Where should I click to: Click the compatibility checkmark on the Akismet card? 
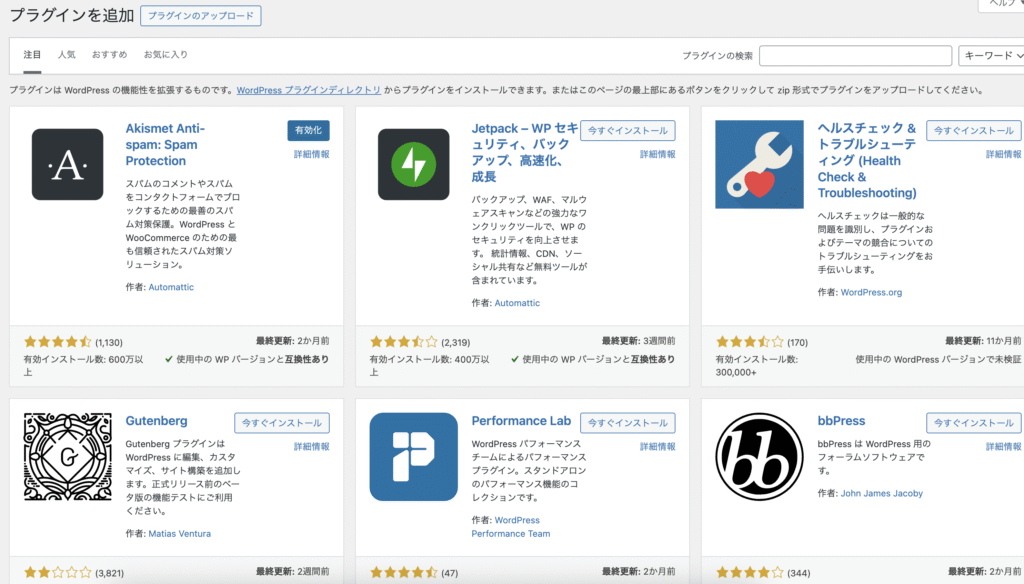click(169, 359)
